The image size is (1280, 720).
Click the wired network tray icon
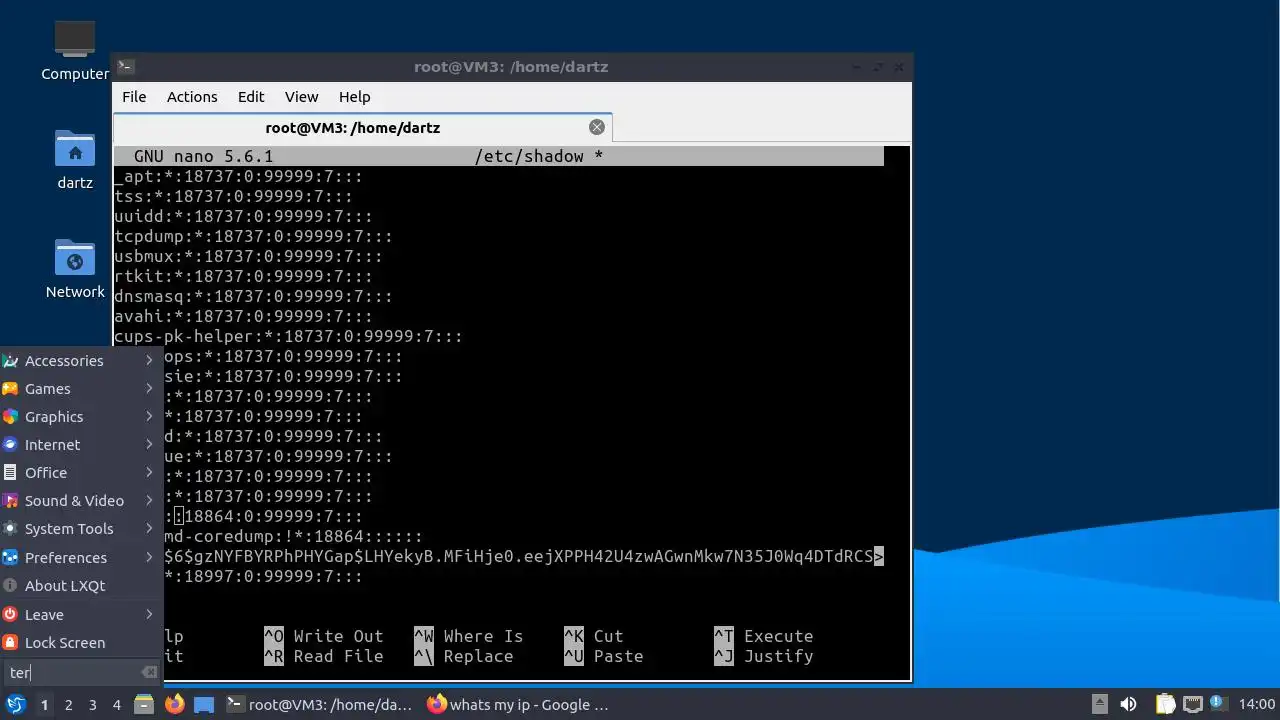click(1193, 704)
